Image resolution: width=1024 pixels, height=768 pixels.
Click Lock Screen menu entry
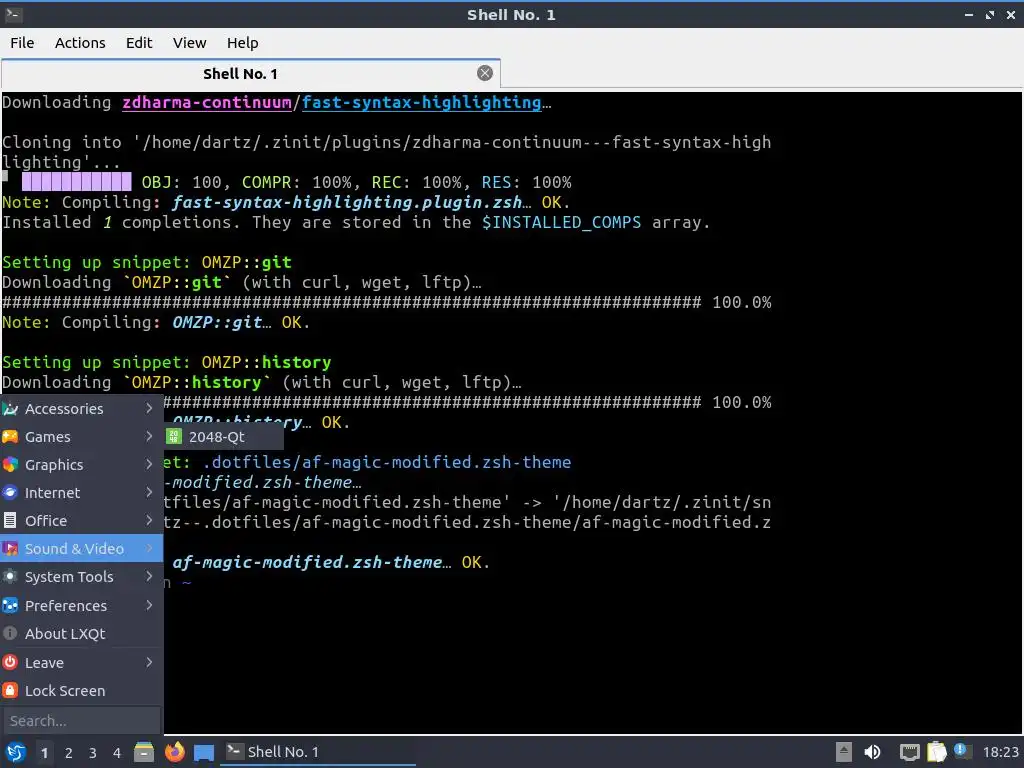coord(81,691)
